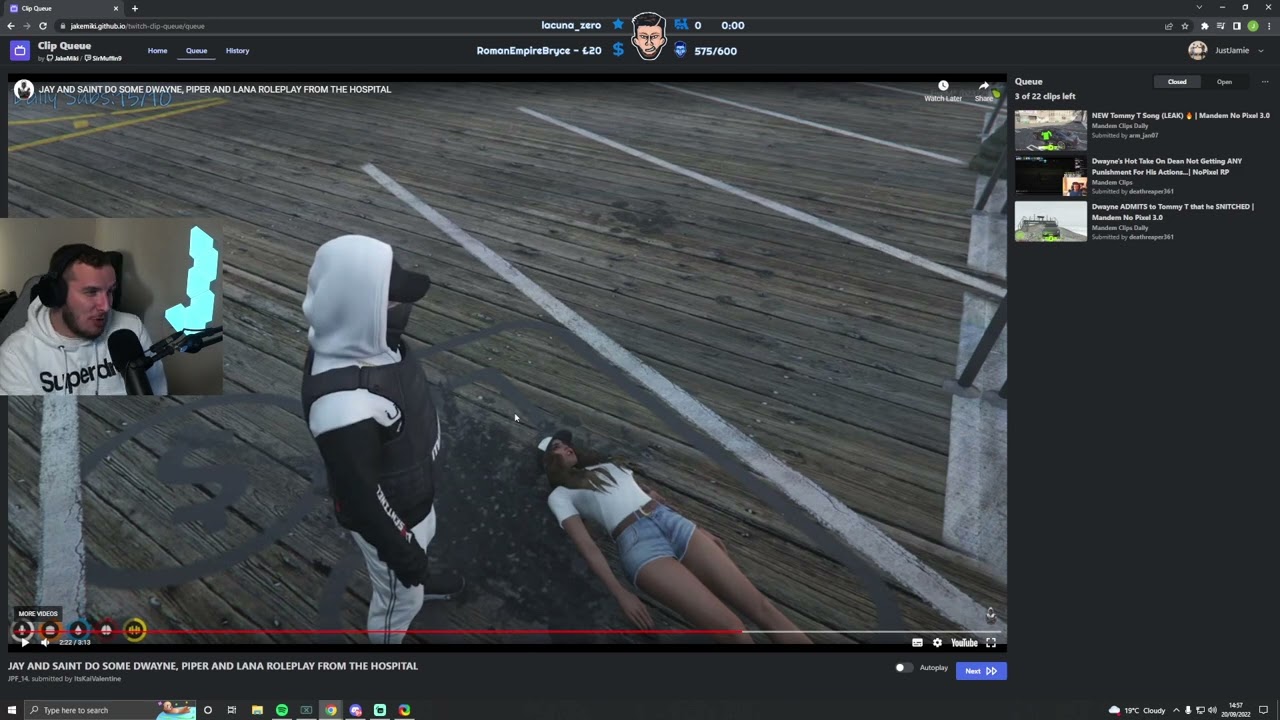Expand the JustJamie account dropdown
The image size is (1280, 720).
(1260, 51)
